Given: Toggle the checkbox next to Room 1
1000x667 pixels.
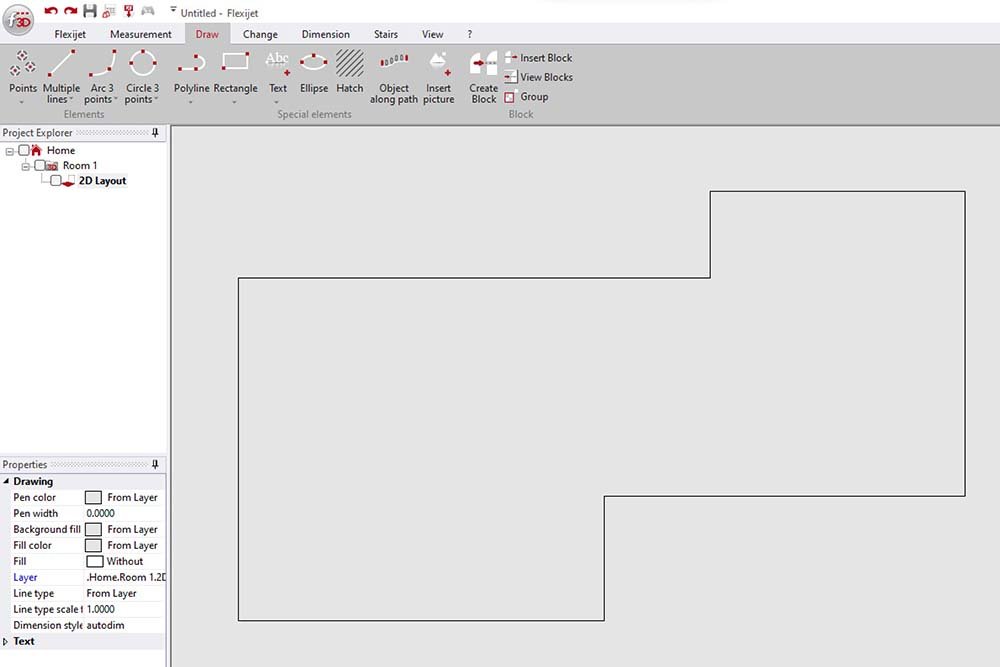Looking at the screenshot, I should (39, 165).
